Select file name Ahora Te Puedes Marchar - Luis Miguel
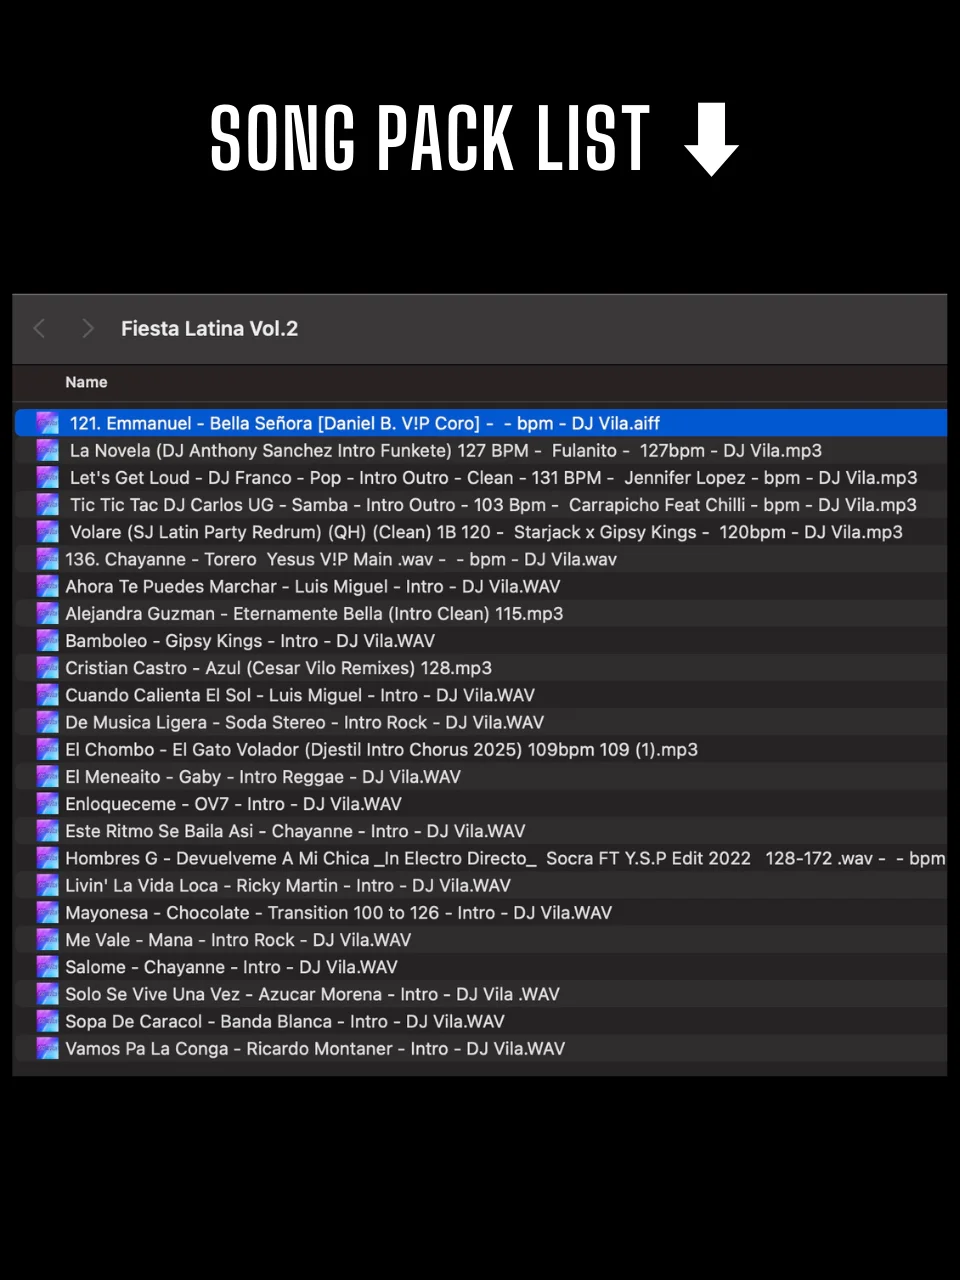The width and height of the screenshot is (960, 1280). pyautogui.click(x=313, y=586)
